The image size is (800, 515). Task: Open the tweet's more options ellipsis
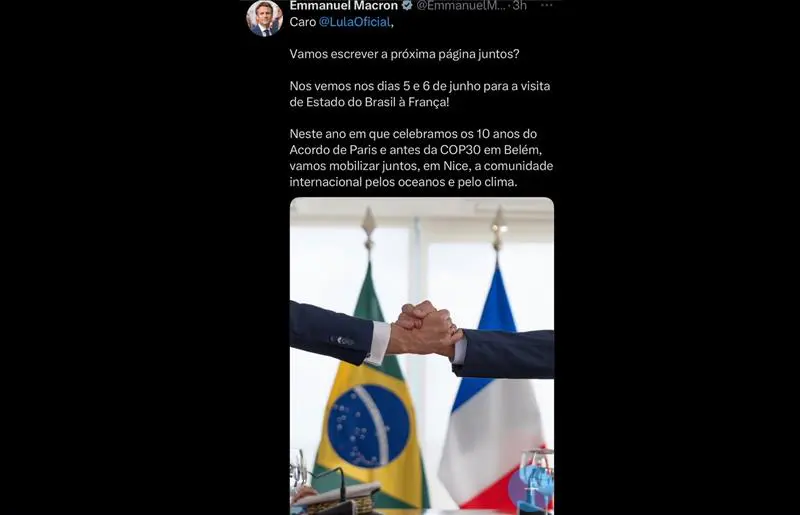click(546, 5)
